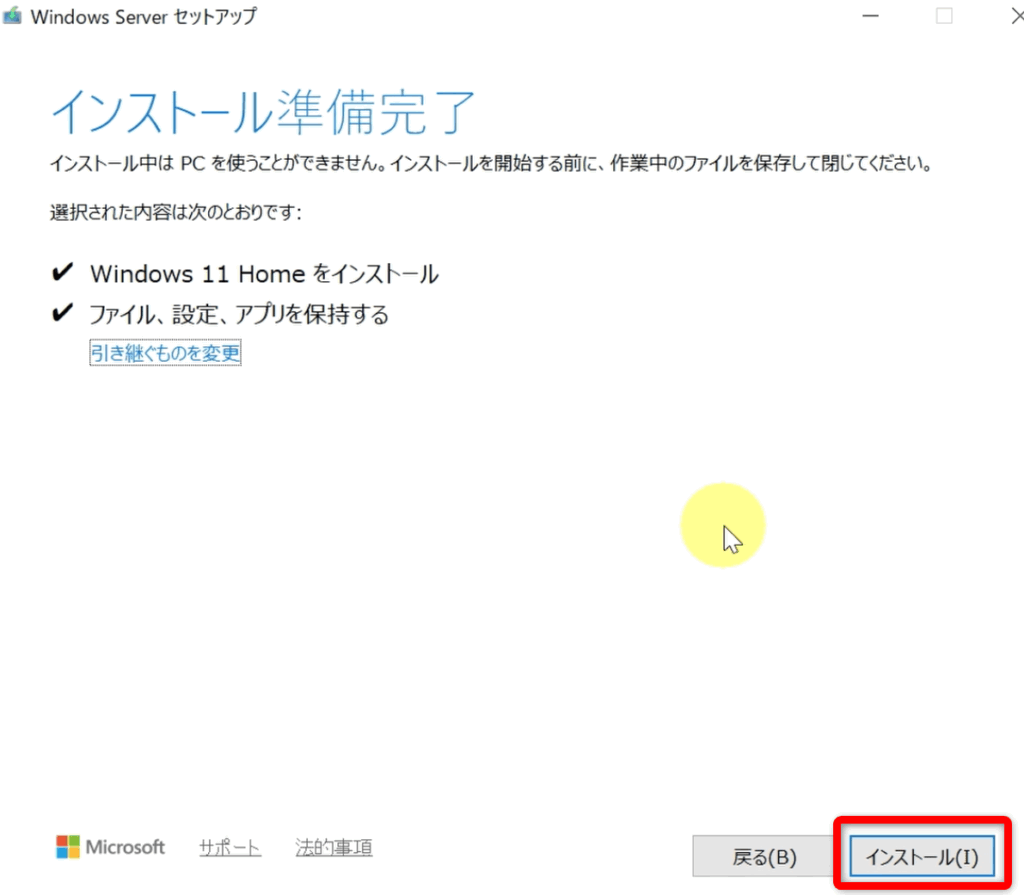Click the インストール準備完了 heading
The height and width of the screenshot is (895, 1024).
[x=264, y=111]
